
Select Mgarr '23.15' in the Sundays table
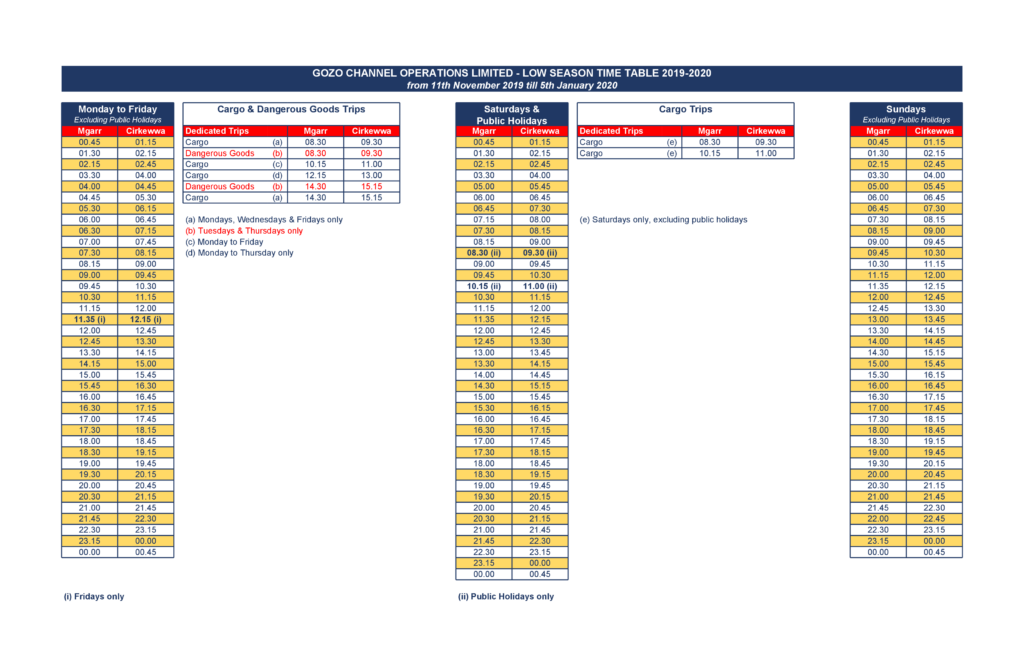click(878, 541)
